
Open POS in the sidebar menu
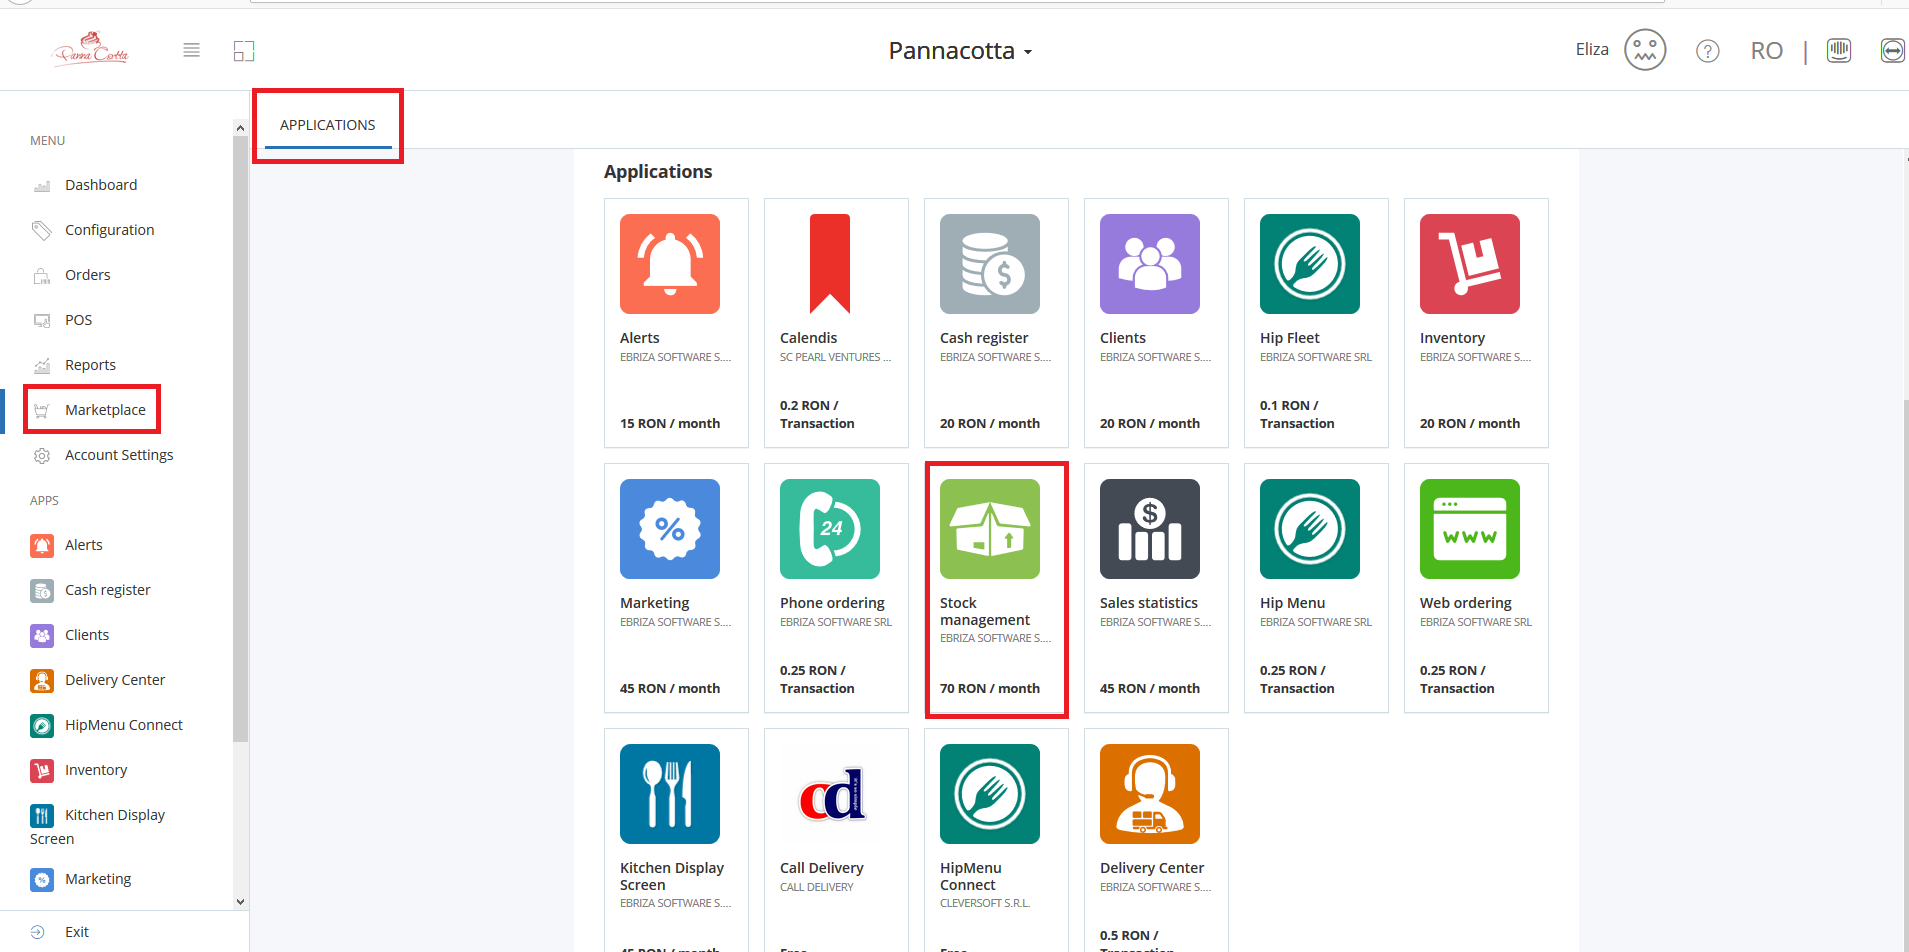tap(78, 320)
